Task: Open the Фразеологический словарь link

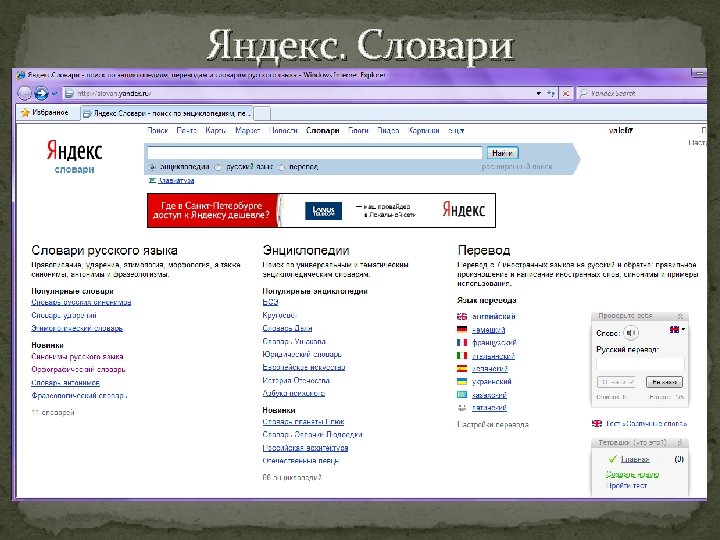Action: click(x=79, y=395)
